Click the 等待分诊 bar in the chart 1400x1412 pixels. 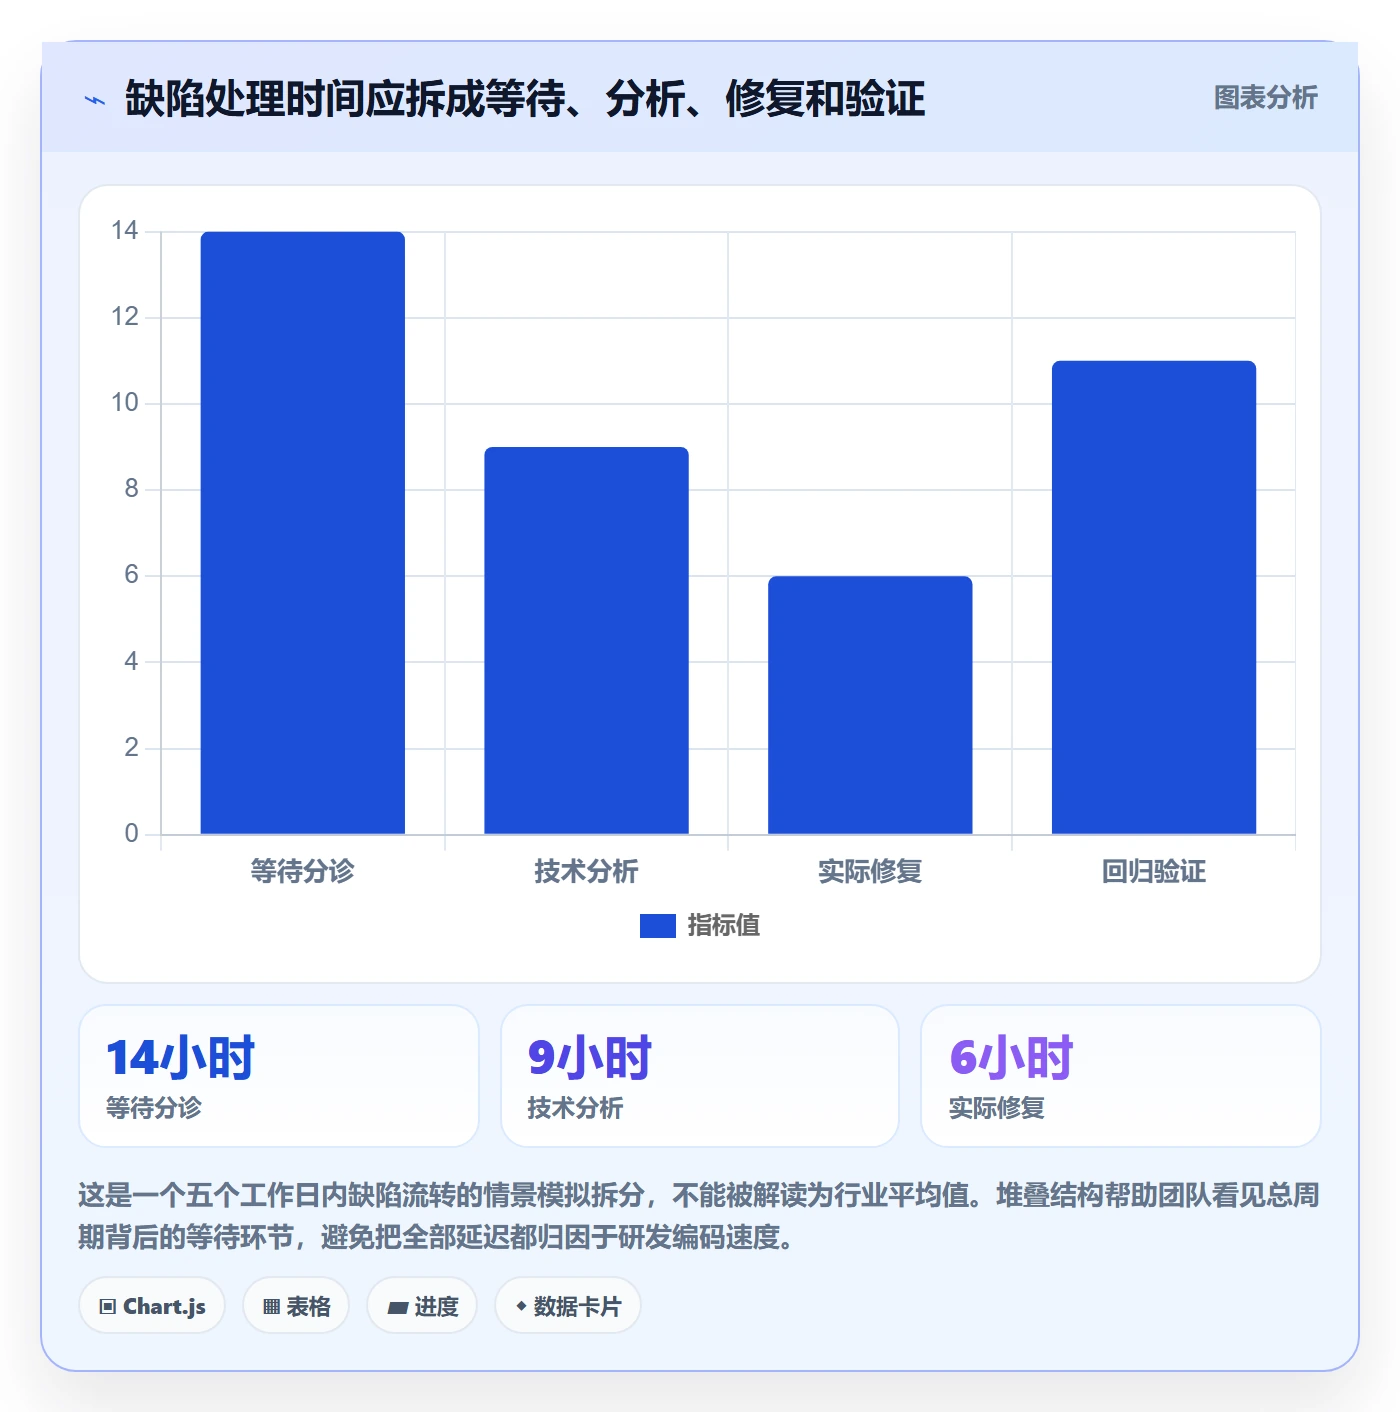(303, 533)
